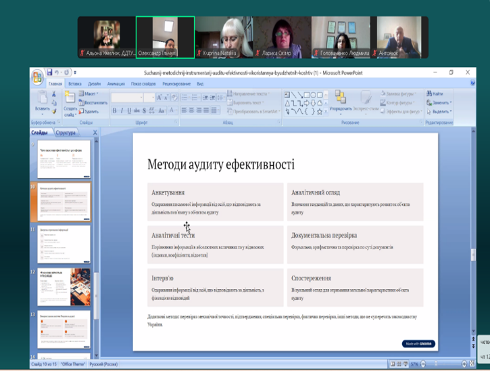491x372 pixels.
Task: Click the Заменить replace button
Action: (439, 103)
